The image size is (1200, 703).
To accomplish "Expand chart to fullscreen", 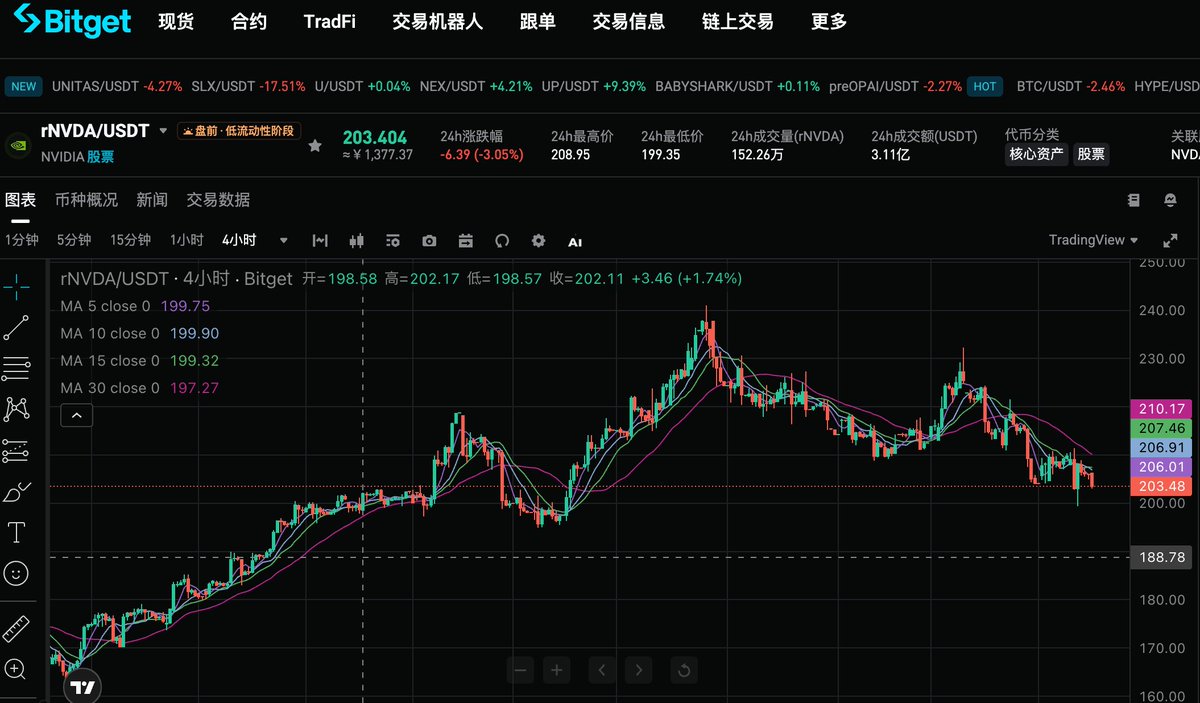I will 1170,241.
